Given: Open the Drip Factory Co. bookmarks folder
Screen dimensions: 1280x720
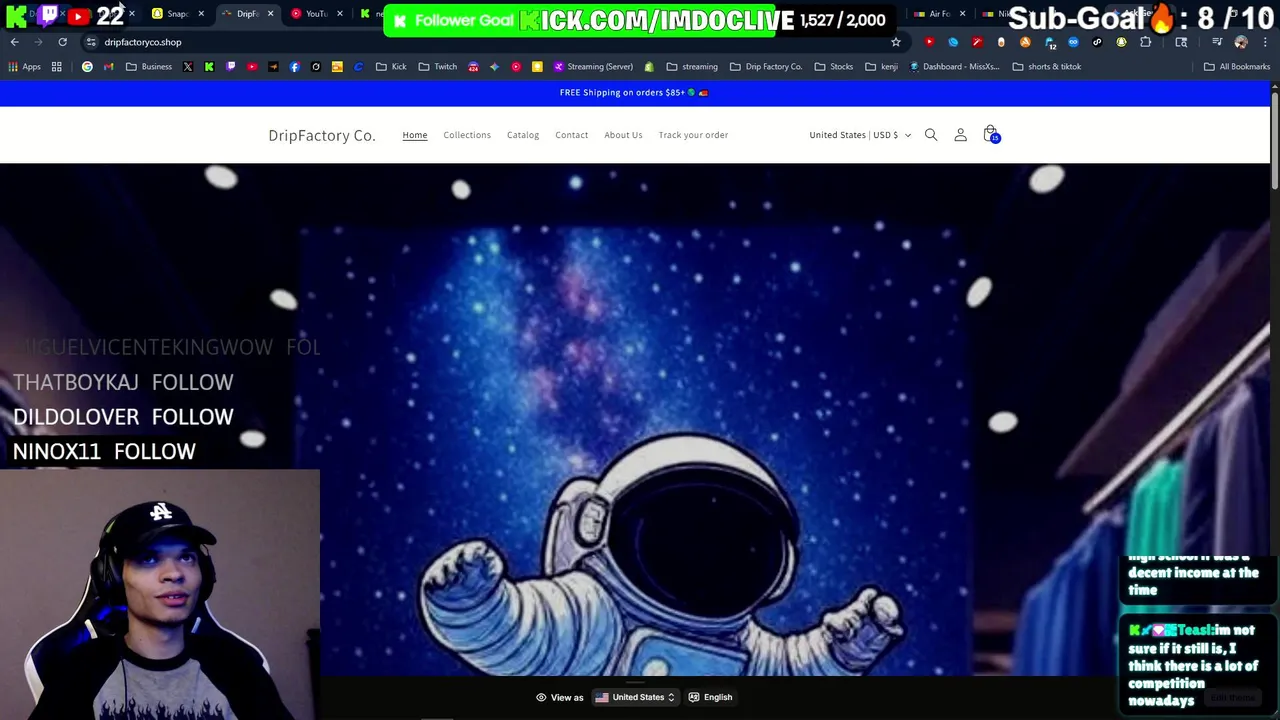Looking at the screenshot, I should (x=766, y=67).
